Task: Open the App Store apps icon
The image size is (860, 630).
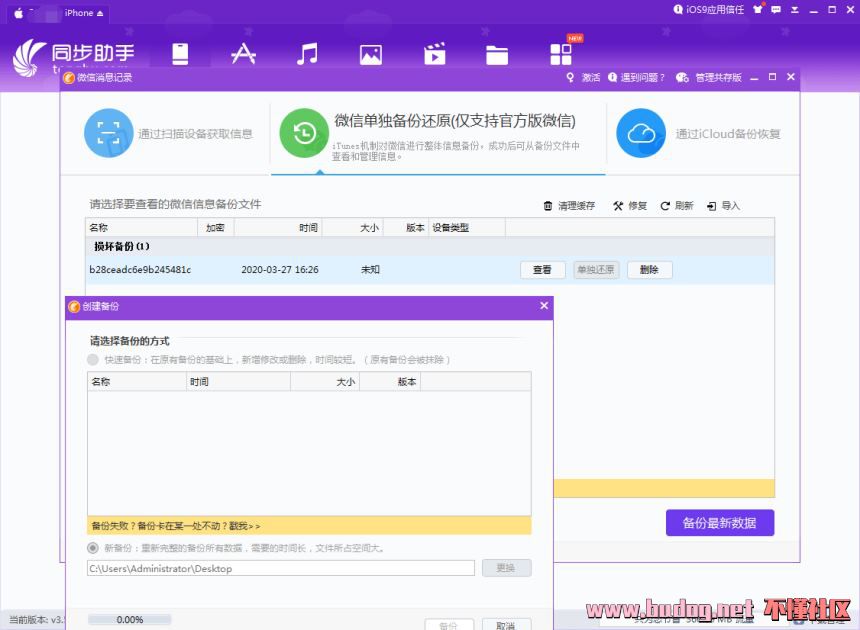Action: [243, 54]
